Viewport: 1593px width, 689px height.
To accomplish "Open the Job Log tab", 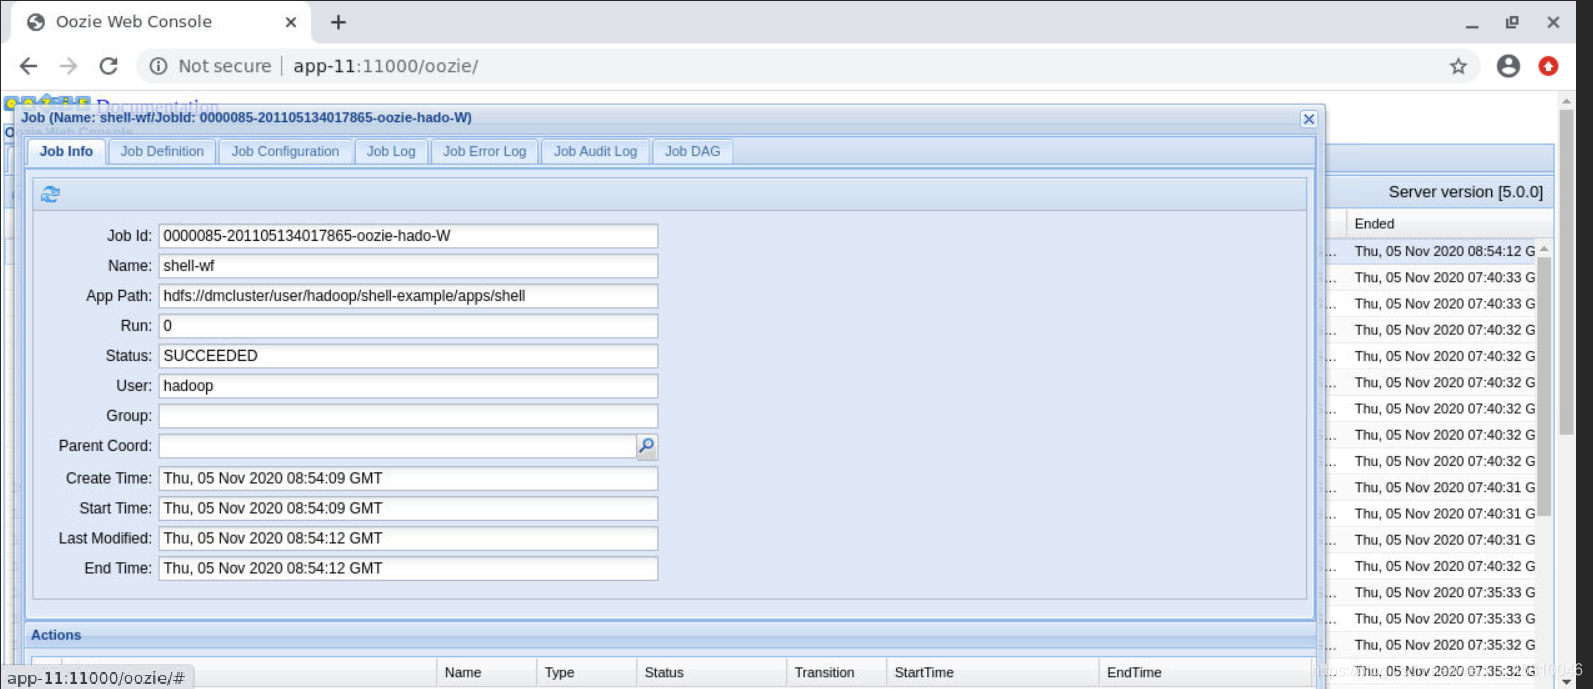I will pos(391,151).
